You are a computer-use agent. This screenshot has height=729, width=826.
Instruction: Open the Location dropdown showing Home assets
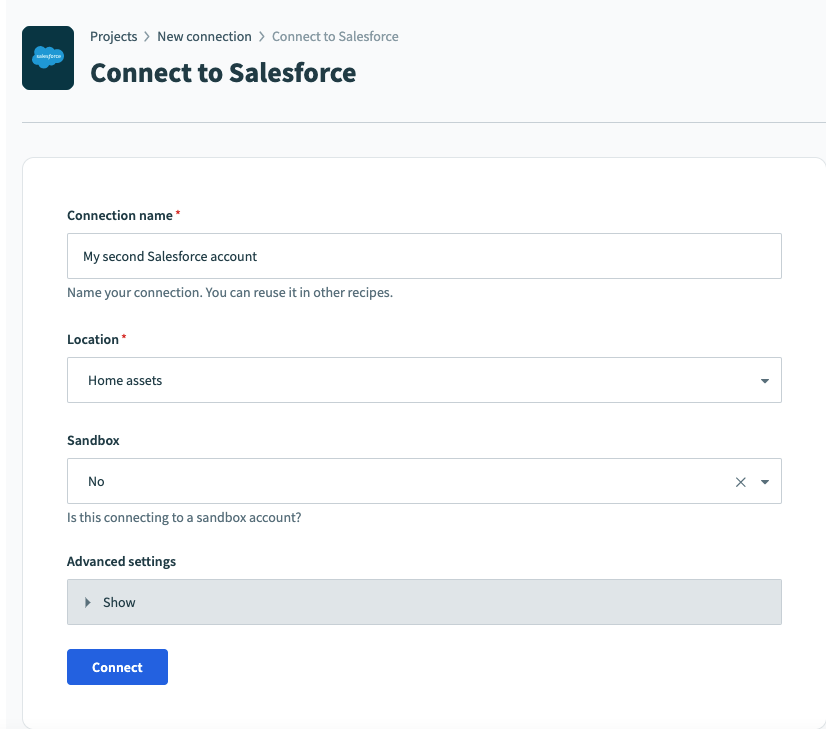[424, 380]
